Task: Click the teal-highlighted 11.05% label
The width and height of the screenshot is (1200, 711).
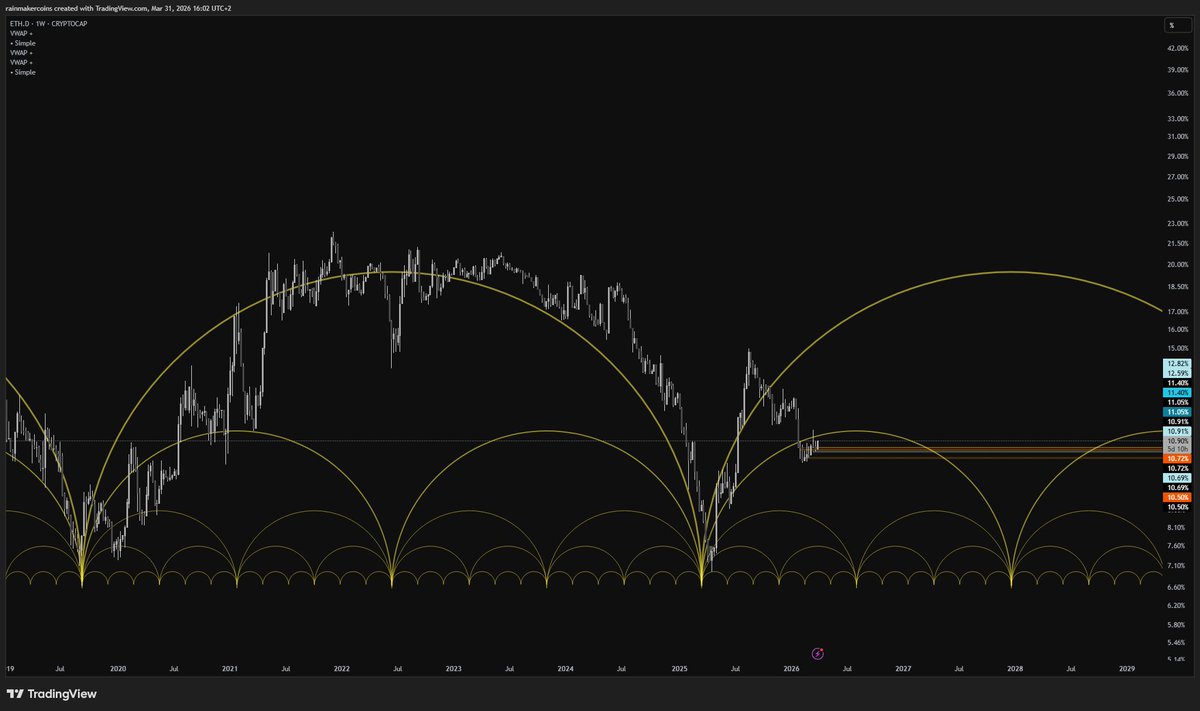Action: pyautogui.click(x=1178, y=412)
